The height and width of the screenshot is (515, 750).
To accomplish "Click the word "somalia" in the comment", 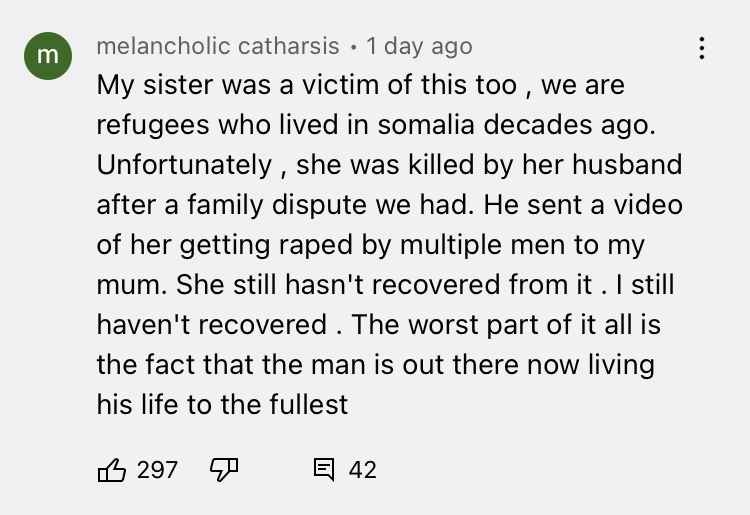I will pyautogui.click(x=432, y=124).
